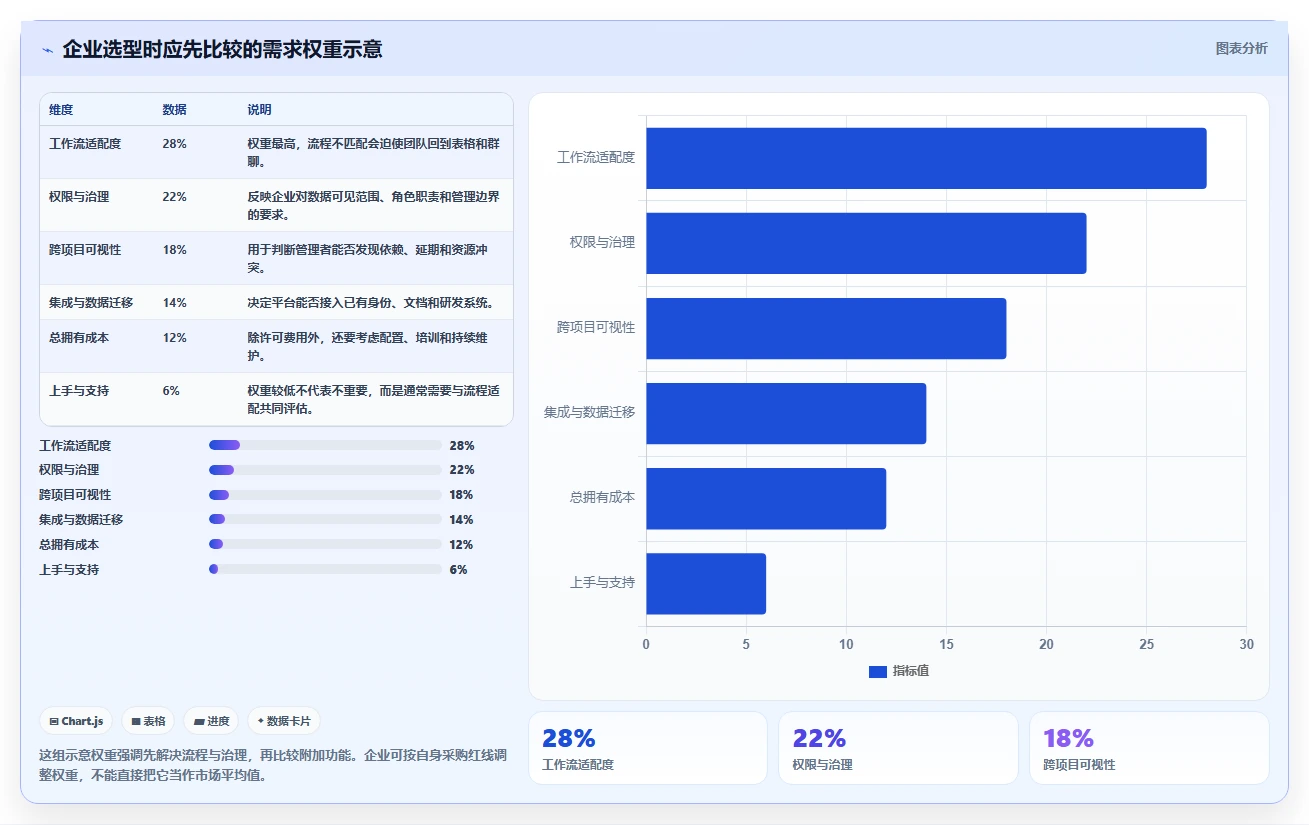Viewport: 1309px width, 825px height.
Task: Select the 28% cell in the table
Action: coord(174,144)
